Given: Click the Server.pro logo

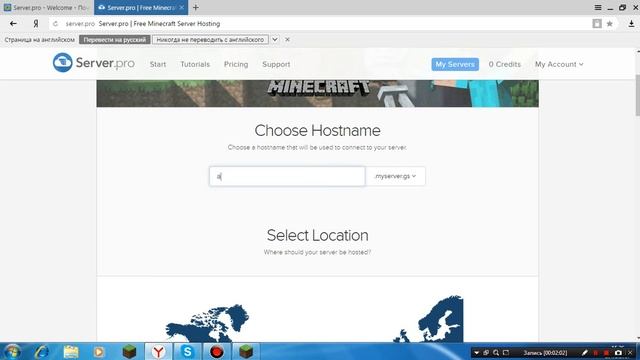Looking at the screenshot, I should [94, 63].
